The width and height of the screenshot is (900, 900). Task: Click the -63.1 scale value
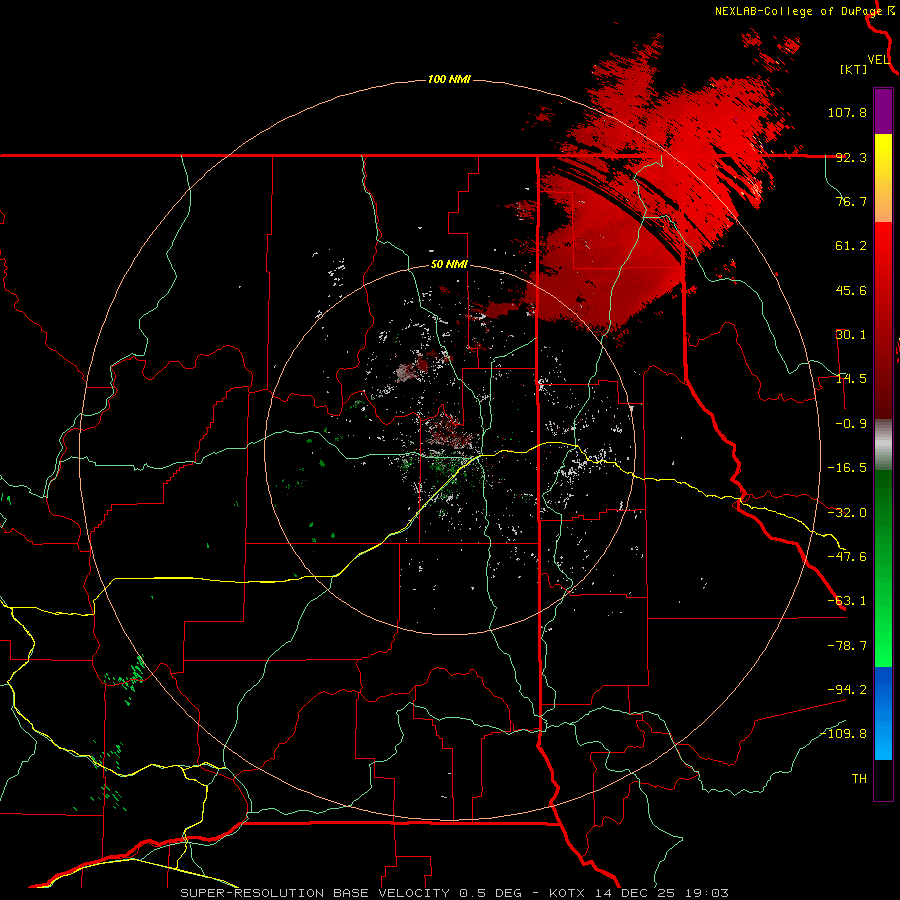tap(847, 601)
